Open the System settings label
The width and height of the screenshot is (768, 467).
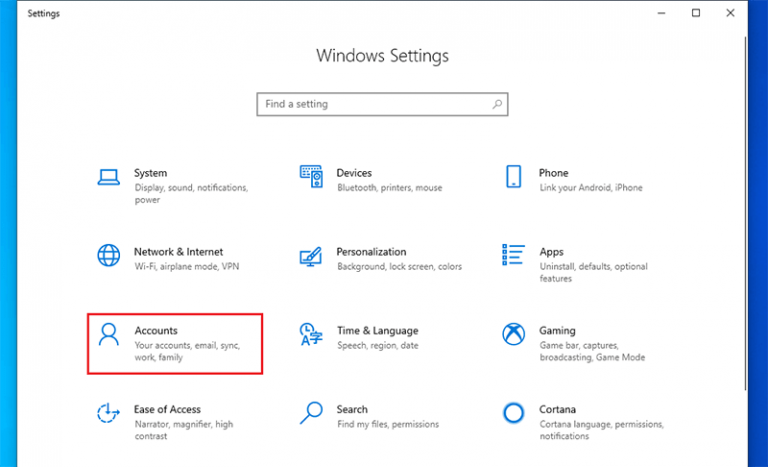click(150, 173)
